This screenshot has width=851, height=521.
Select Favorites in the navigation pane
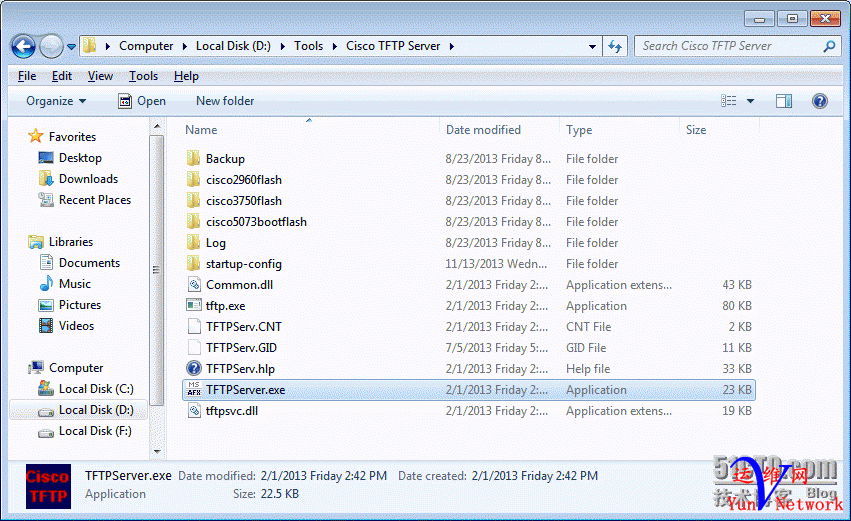(72, 137)
